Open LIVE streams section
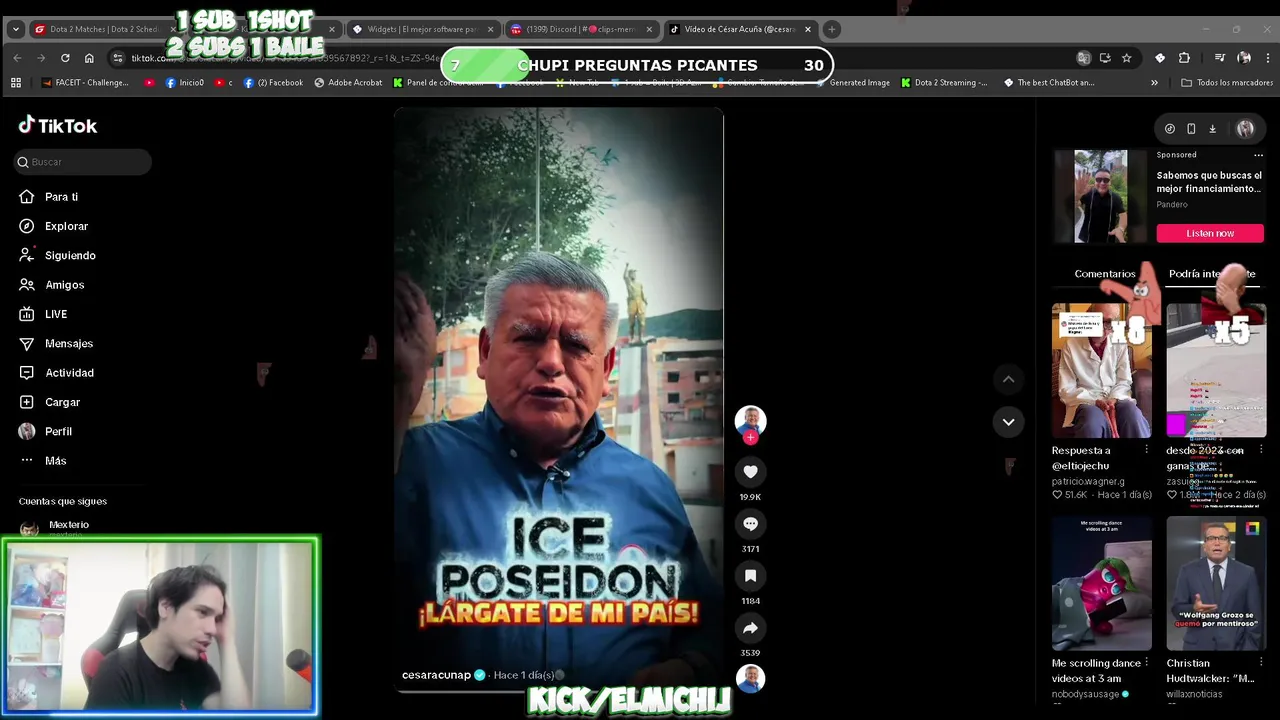The image size is (1280, 720). [43, 314]
